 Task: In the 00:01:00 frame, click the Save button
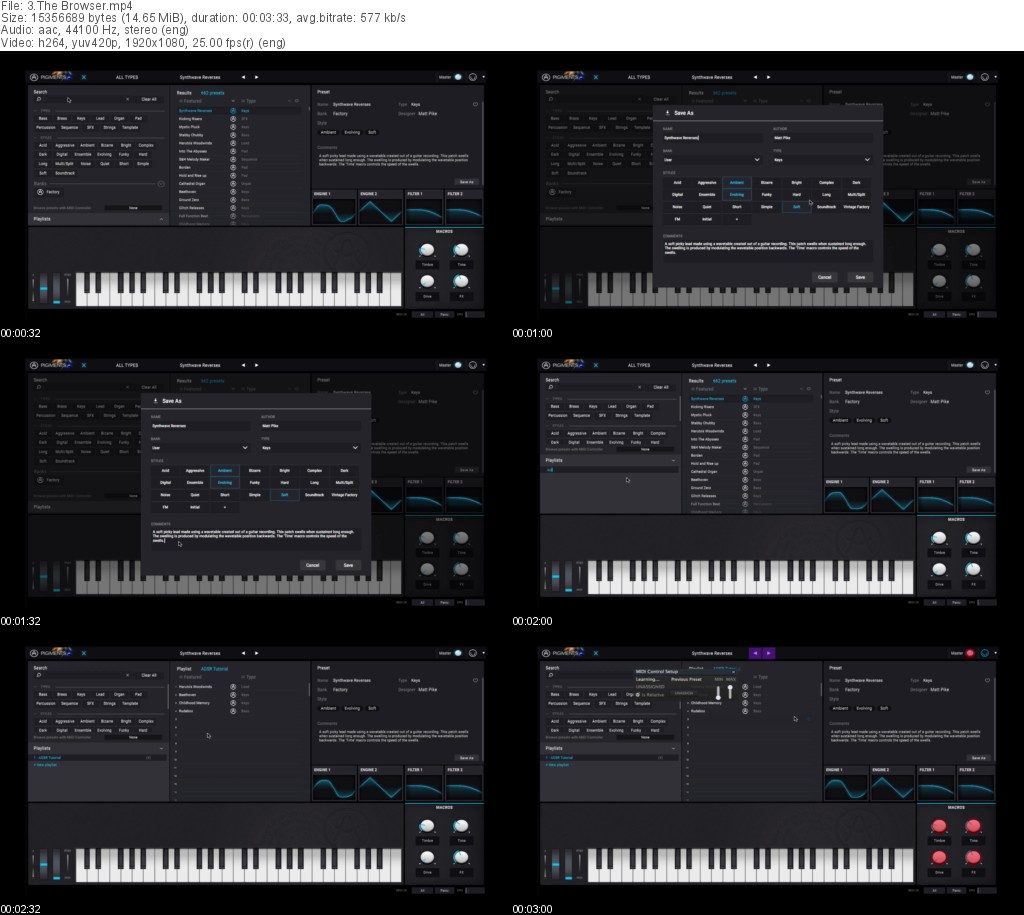860,278
